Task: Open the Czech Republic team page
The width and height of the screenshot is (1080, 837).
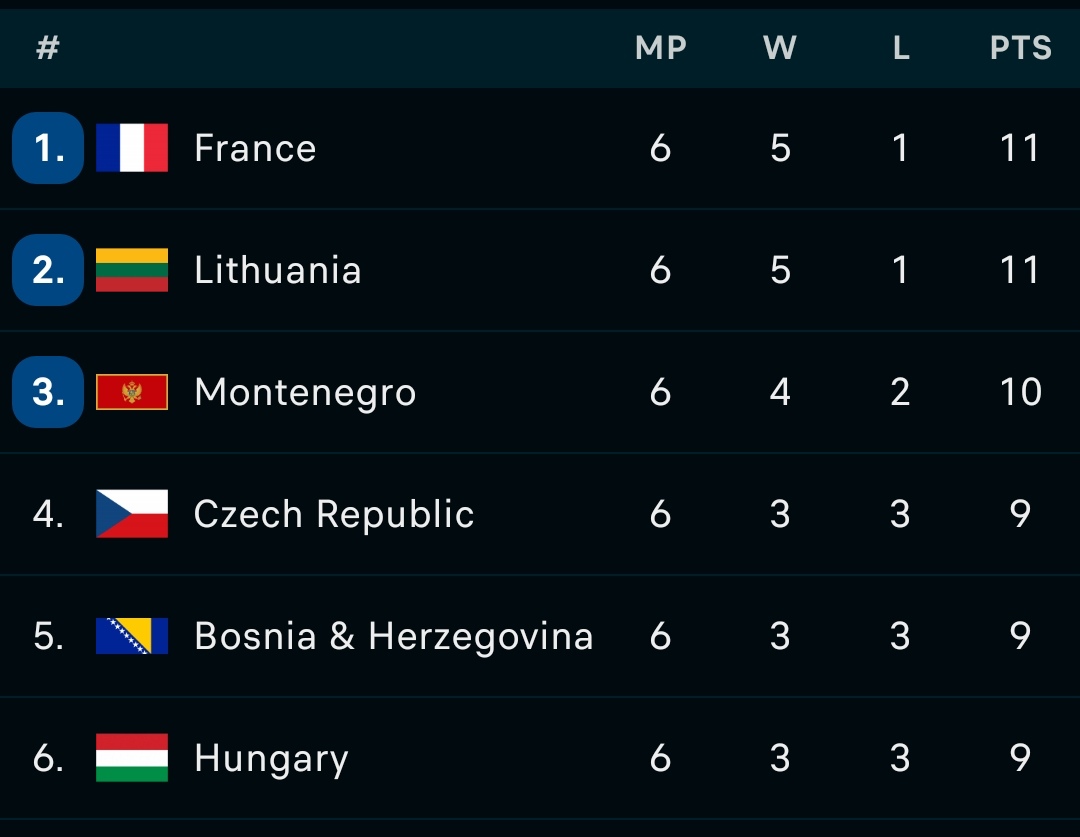Action: (333, 514)
